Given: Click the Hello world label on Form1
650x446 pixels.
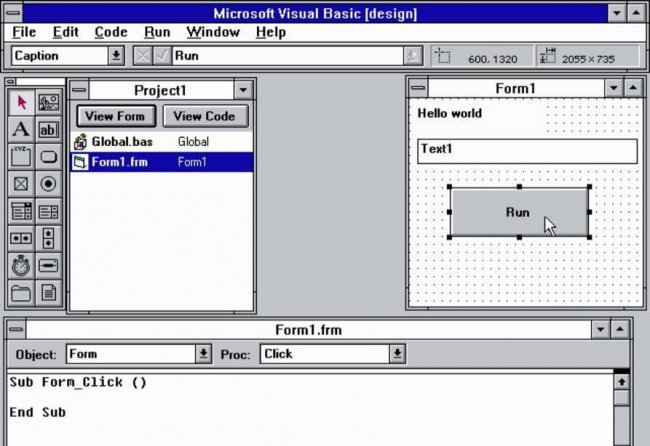Looking at the screenshot, I should [x=449, y=113].
